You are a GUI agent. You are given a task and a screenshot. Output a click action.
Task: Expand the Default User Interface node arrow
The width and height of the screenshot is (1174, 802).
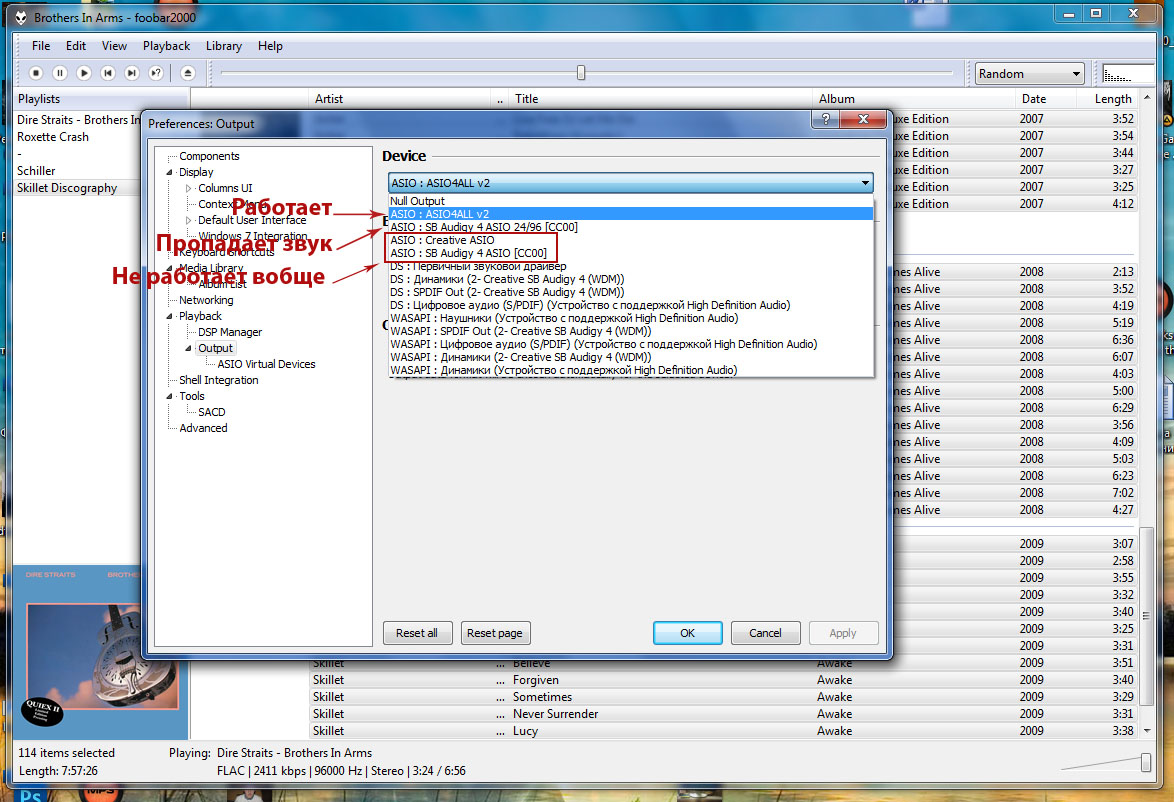(189, 220)
